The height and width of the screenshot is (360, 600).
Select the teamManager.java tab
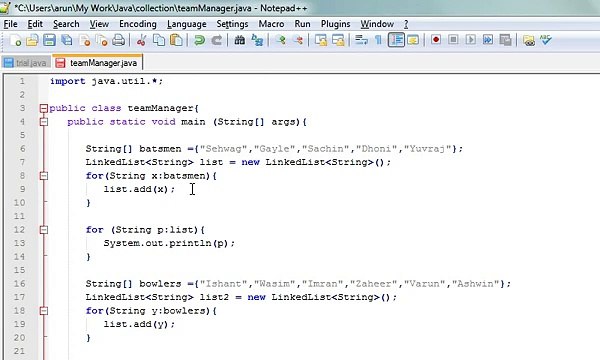click(x=97, y=62)
